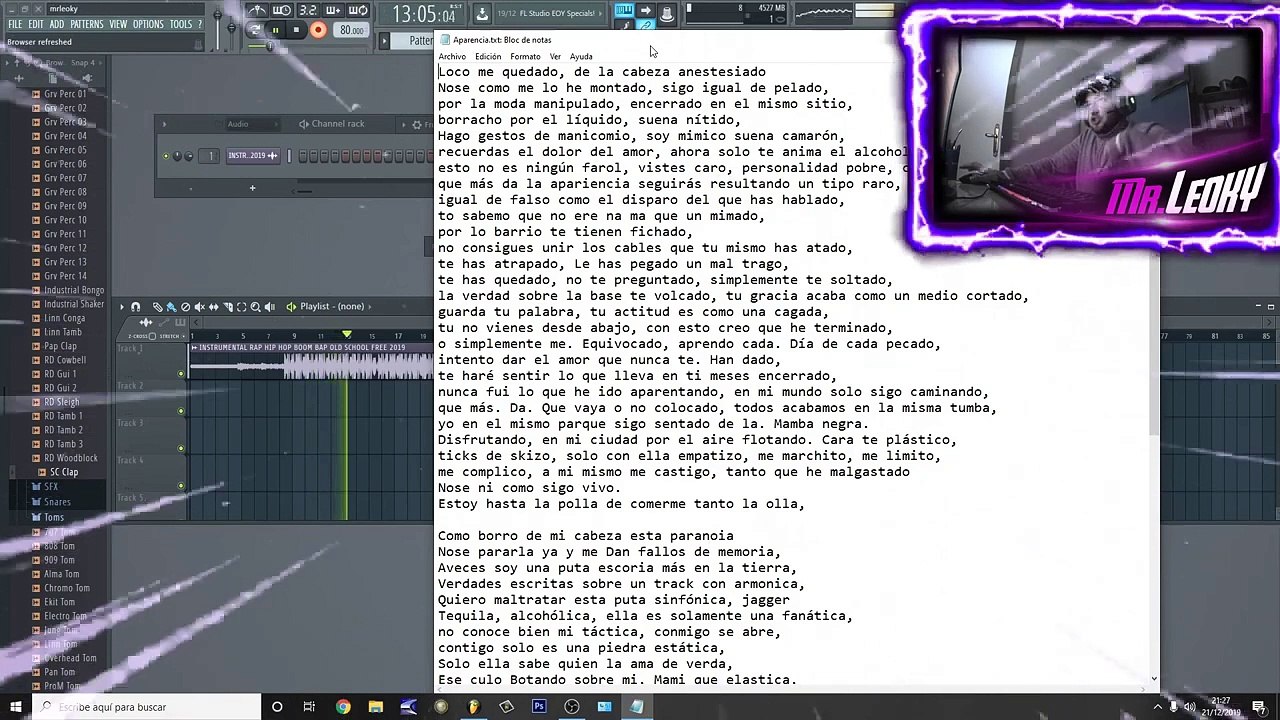Click the Record button in FL Studio
Viewport: 1280px width, 720px height.
[318, 30]
